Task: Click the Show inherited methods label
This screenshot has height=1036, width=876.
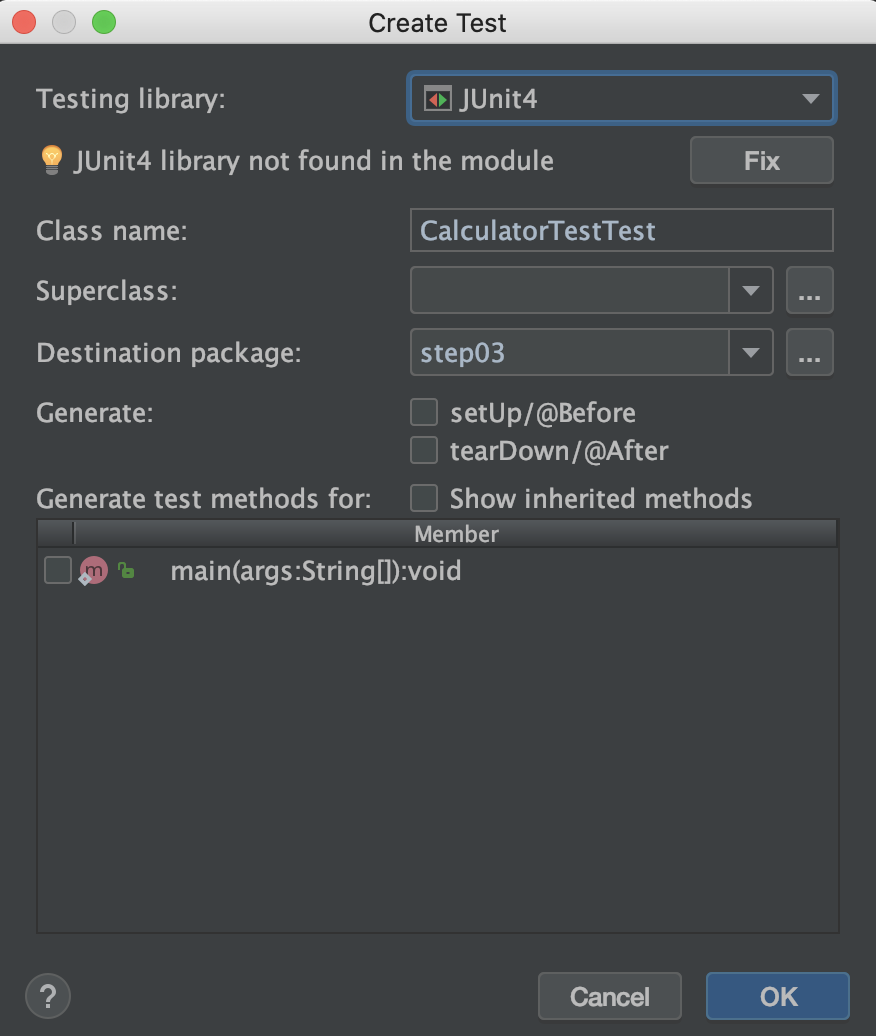Action: click(x=601, y=499)
